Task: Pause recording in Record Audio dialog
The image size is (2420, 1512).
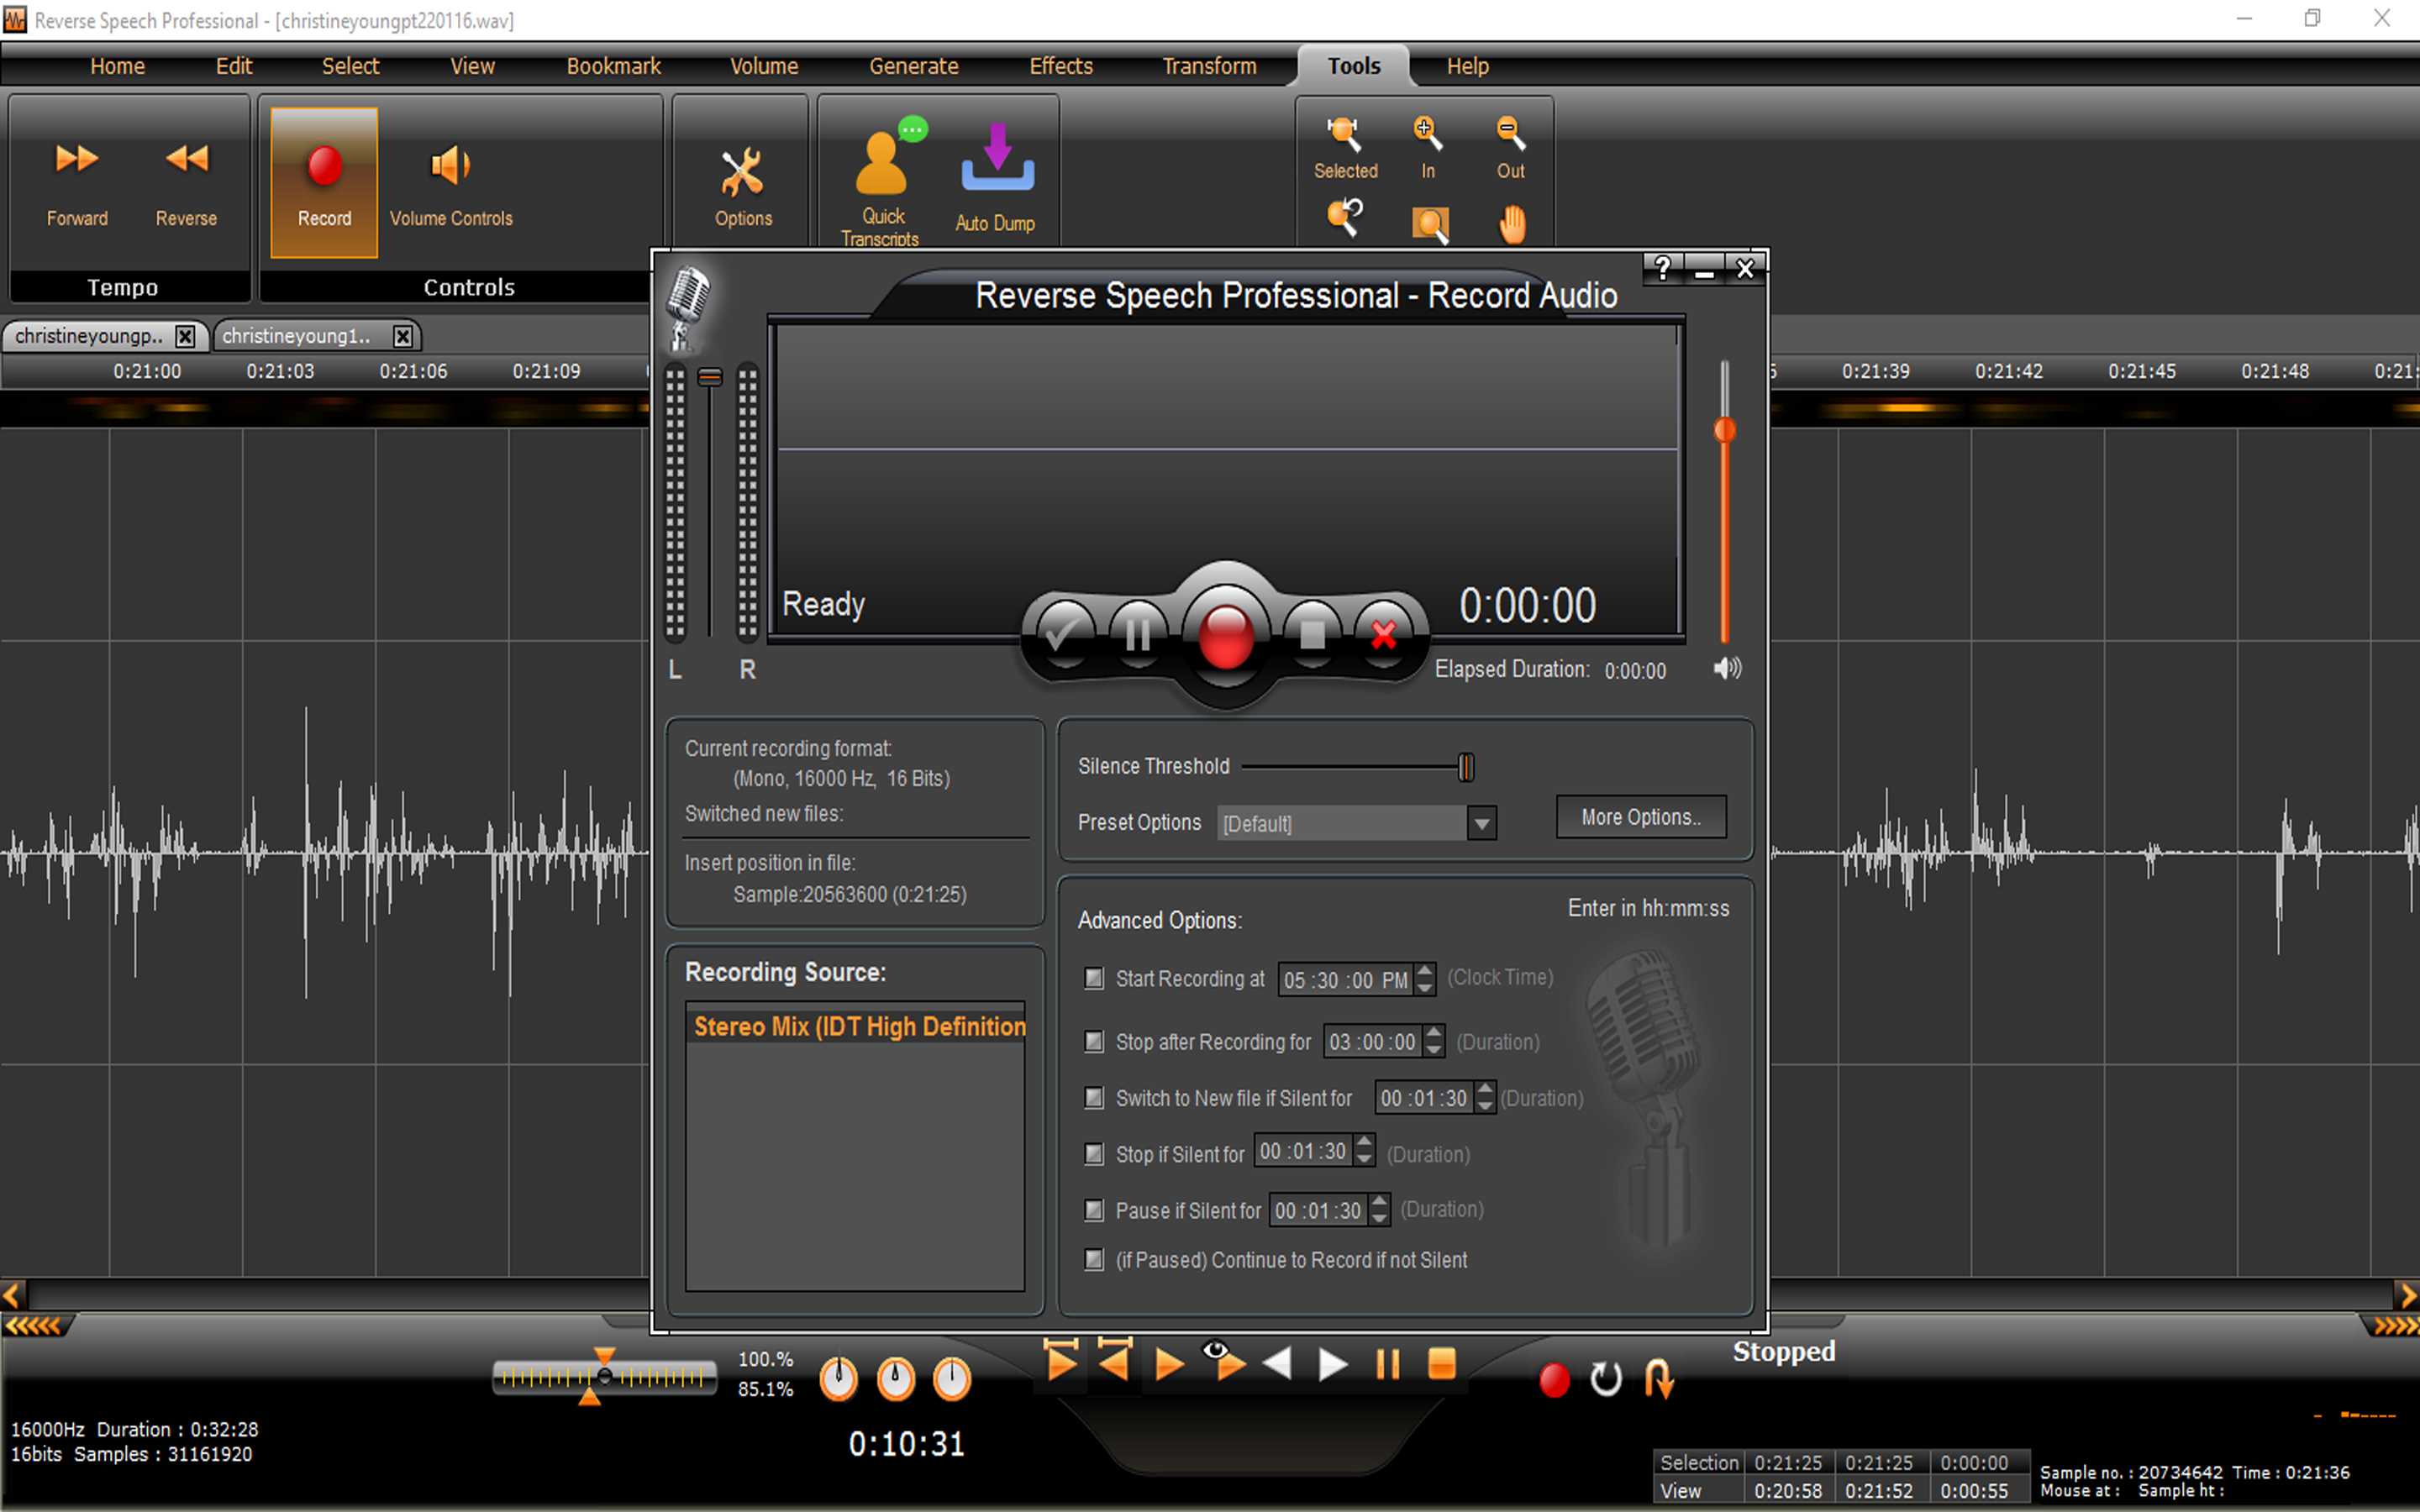Action: click(1138, 633)
